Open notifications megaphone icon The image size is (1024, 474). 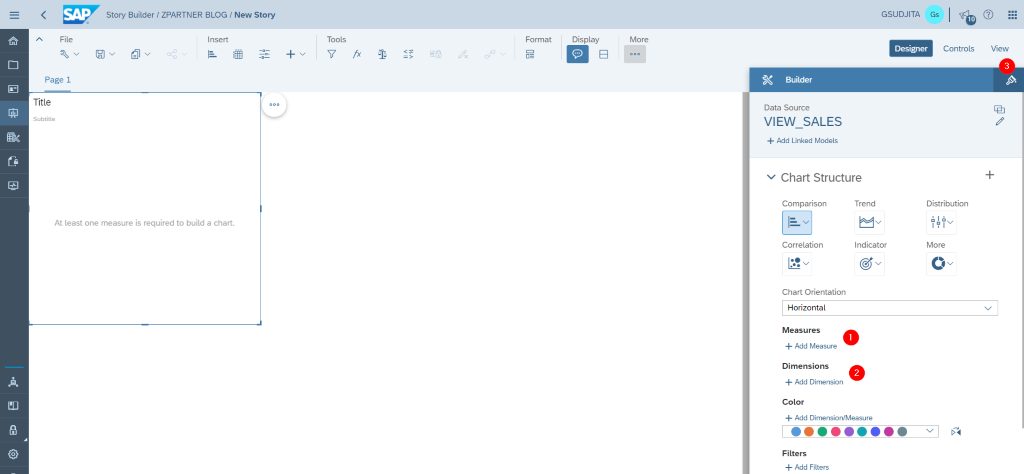(965, 14)
